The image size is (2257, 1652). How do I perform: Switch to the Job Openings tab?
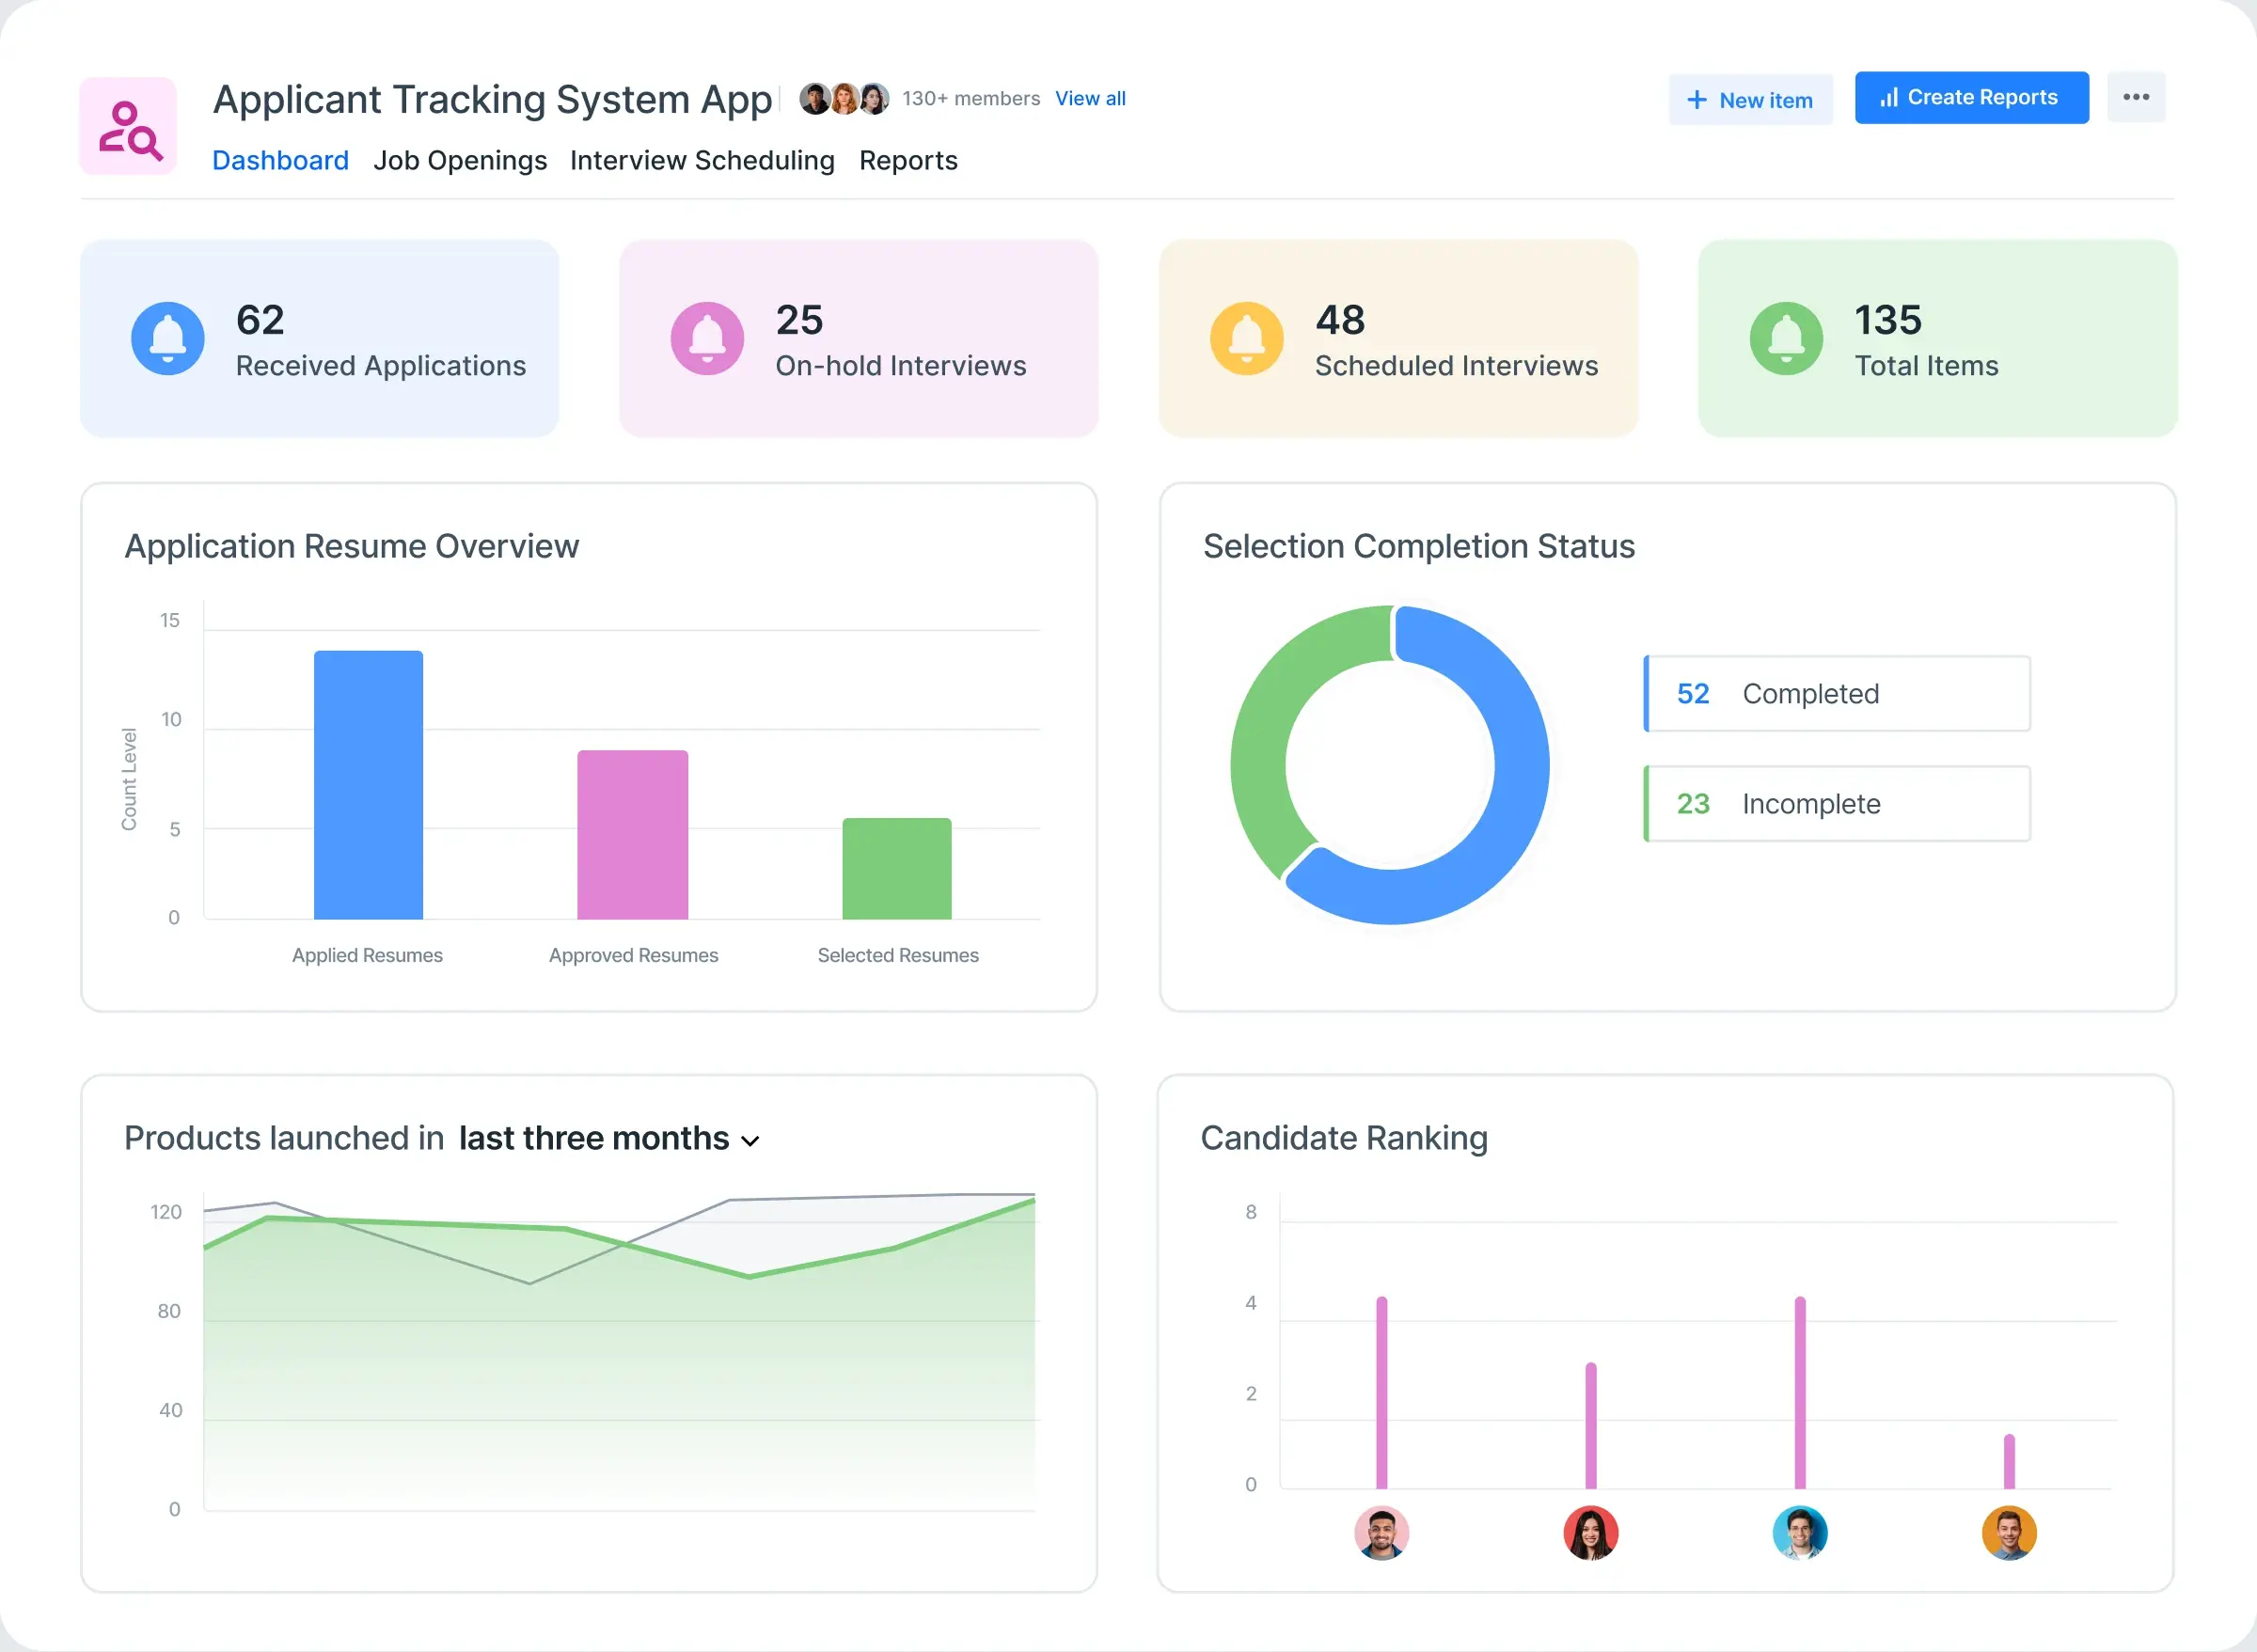[460, 161]
